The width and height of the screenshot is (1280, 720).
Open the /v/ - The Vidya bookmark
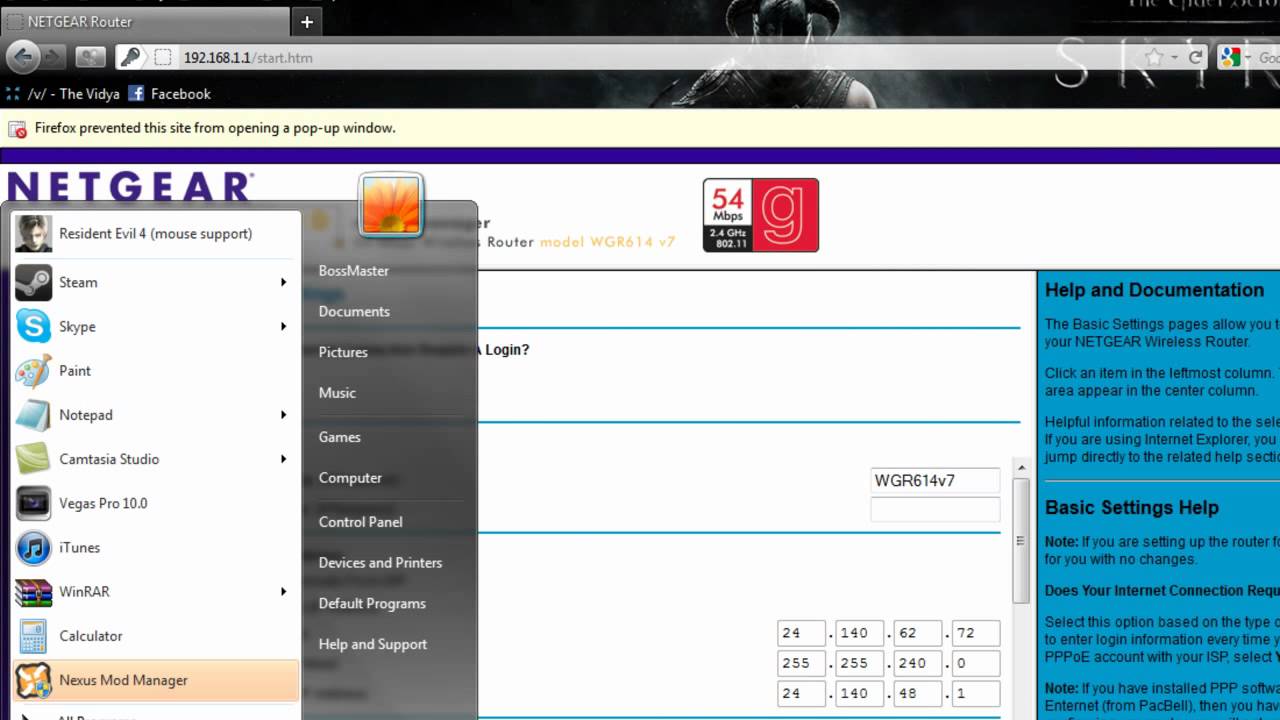point(62,94)
